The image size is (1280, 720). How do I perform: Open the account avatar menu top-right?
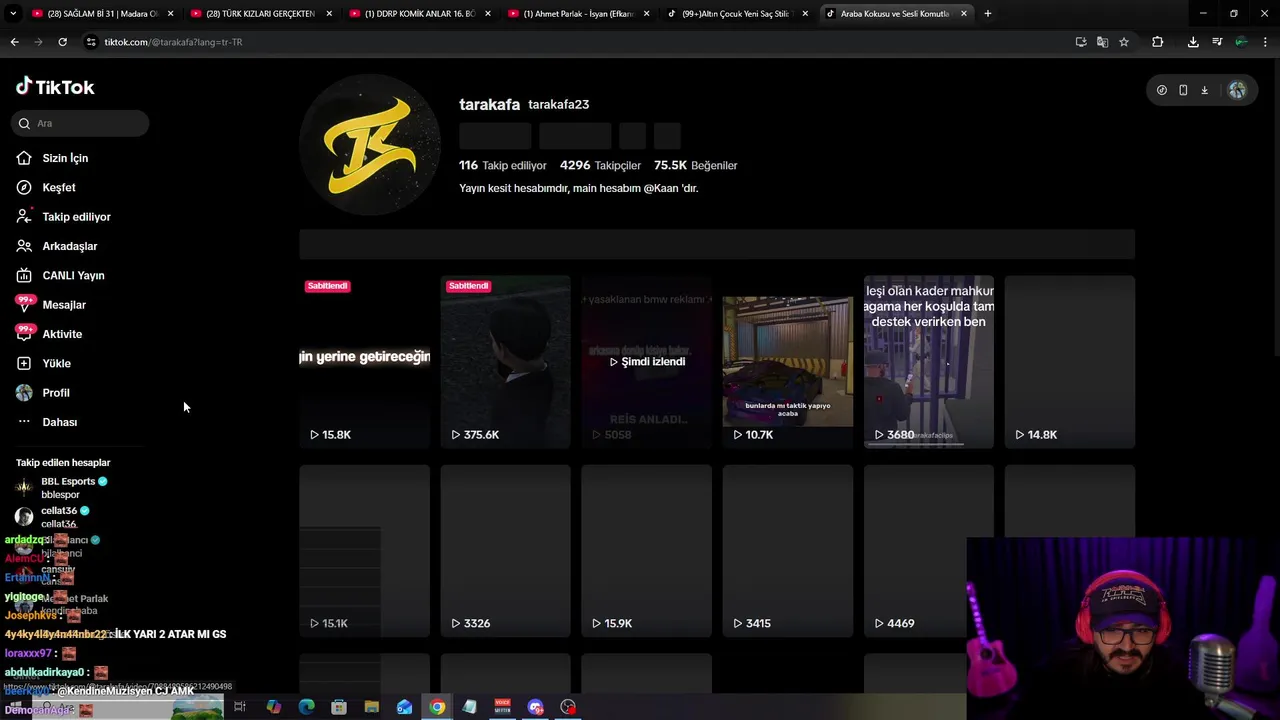1237,90
